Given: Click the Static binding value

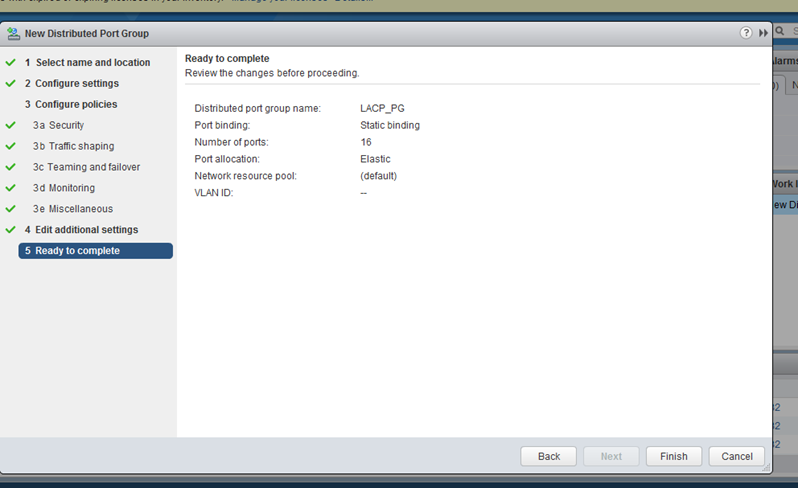Looking at the screenshot, I should tap(390, 125).
